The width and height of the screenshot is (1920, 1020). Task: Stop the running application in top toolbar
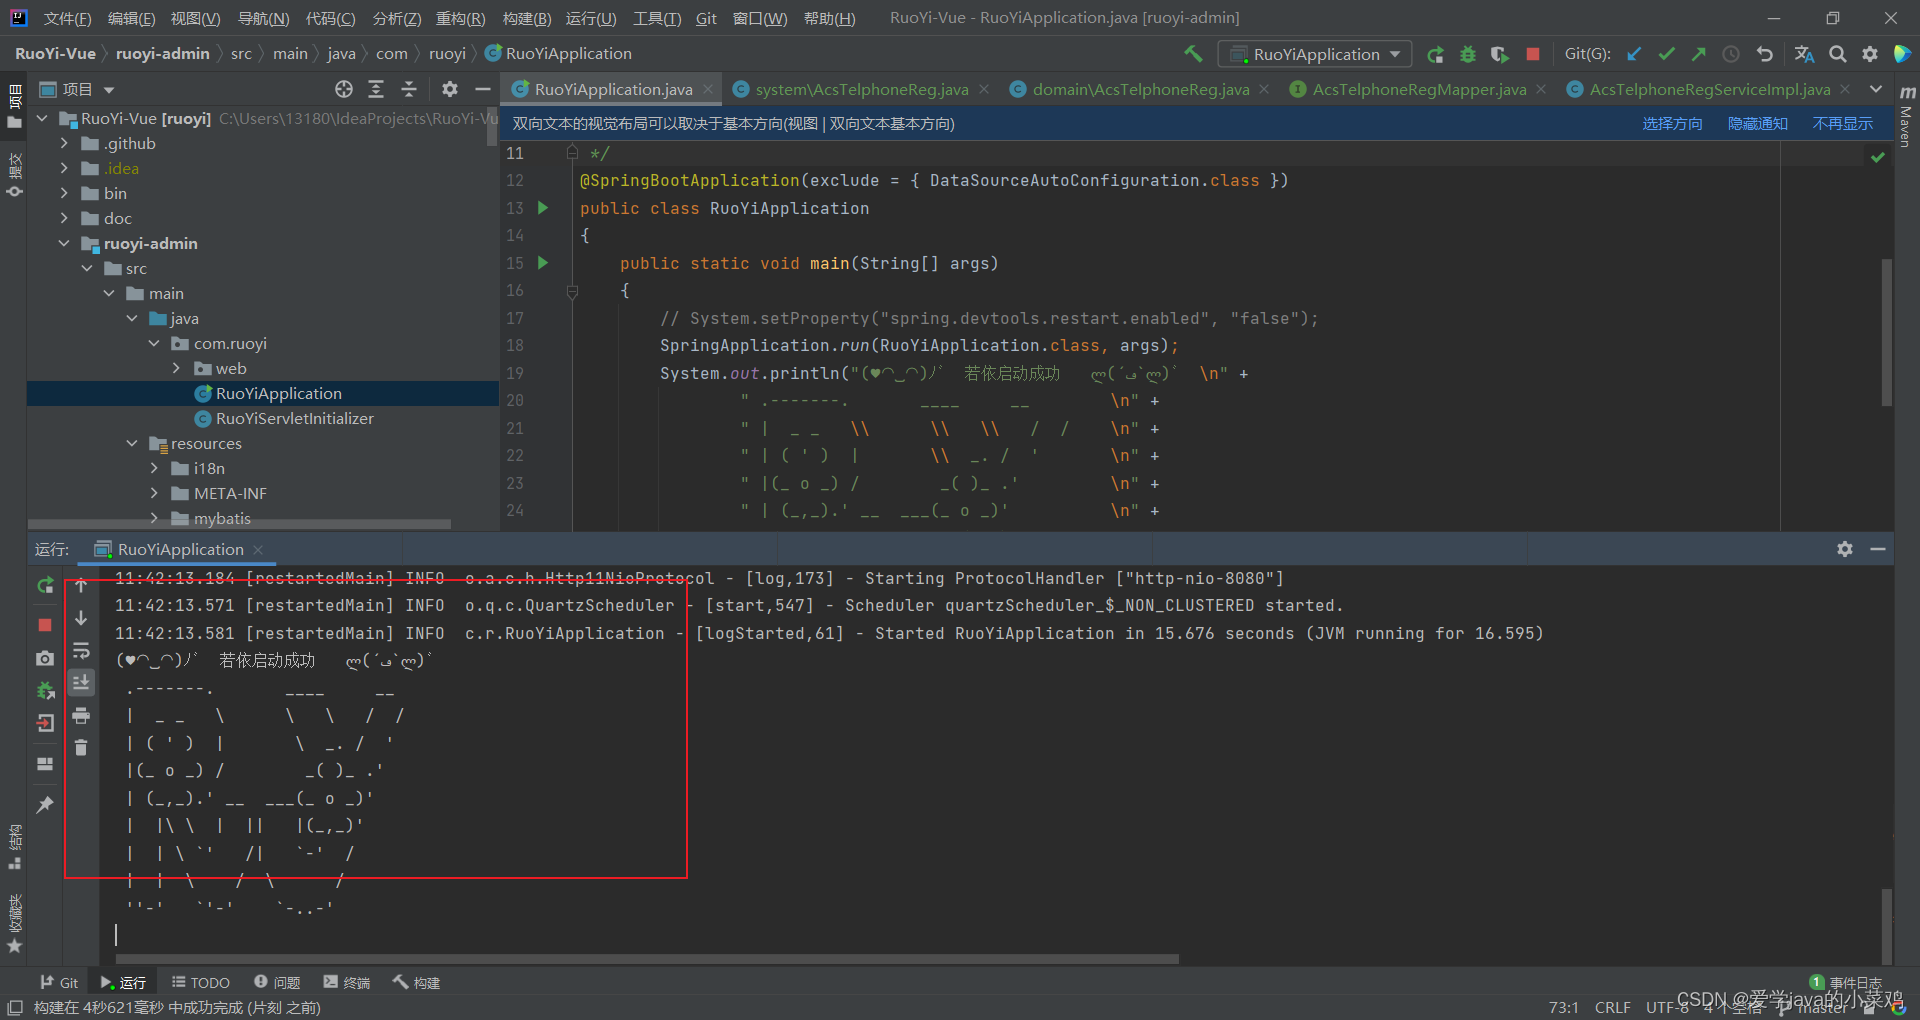click(x=1533, y=54)
